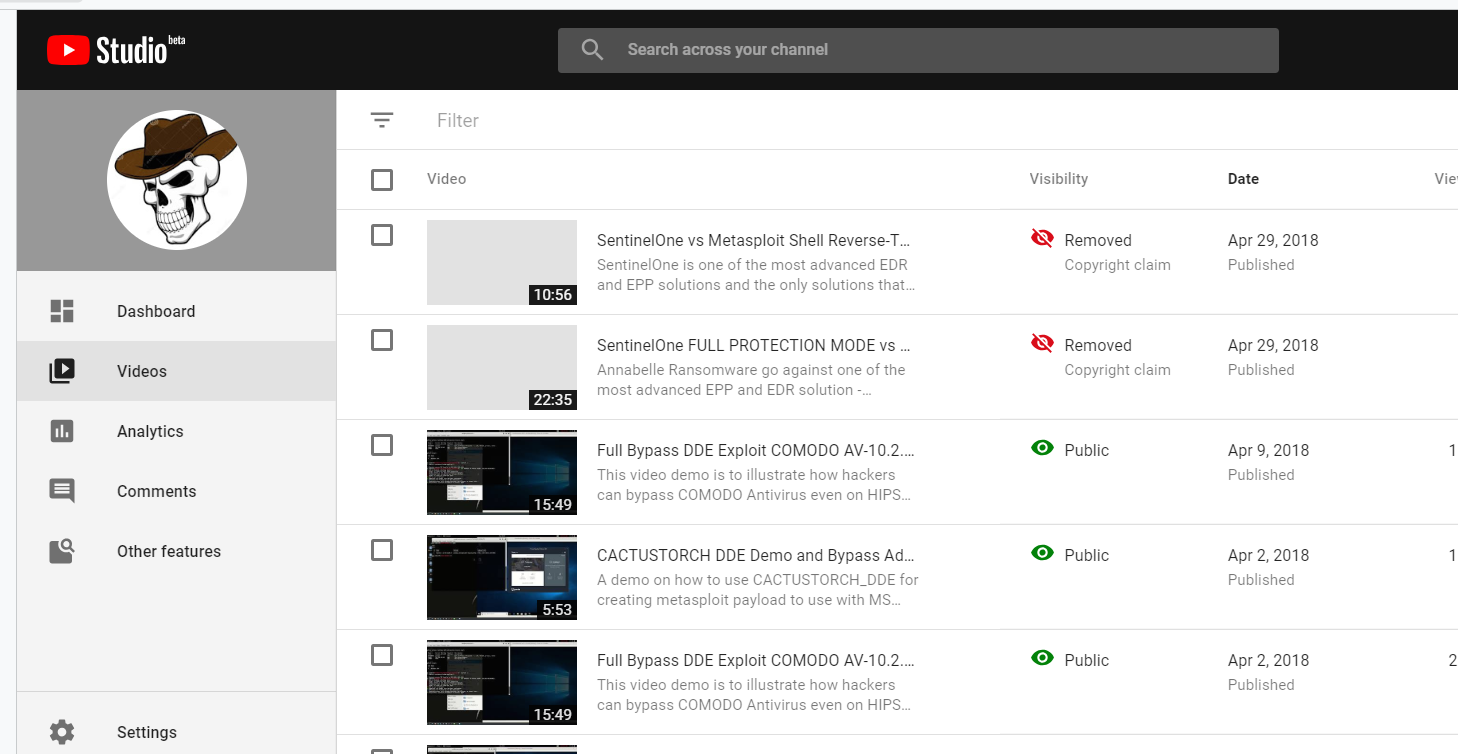Go to Videos in the sidebar
This screenshot has height=754, width=1458.
tap(176, 371)
